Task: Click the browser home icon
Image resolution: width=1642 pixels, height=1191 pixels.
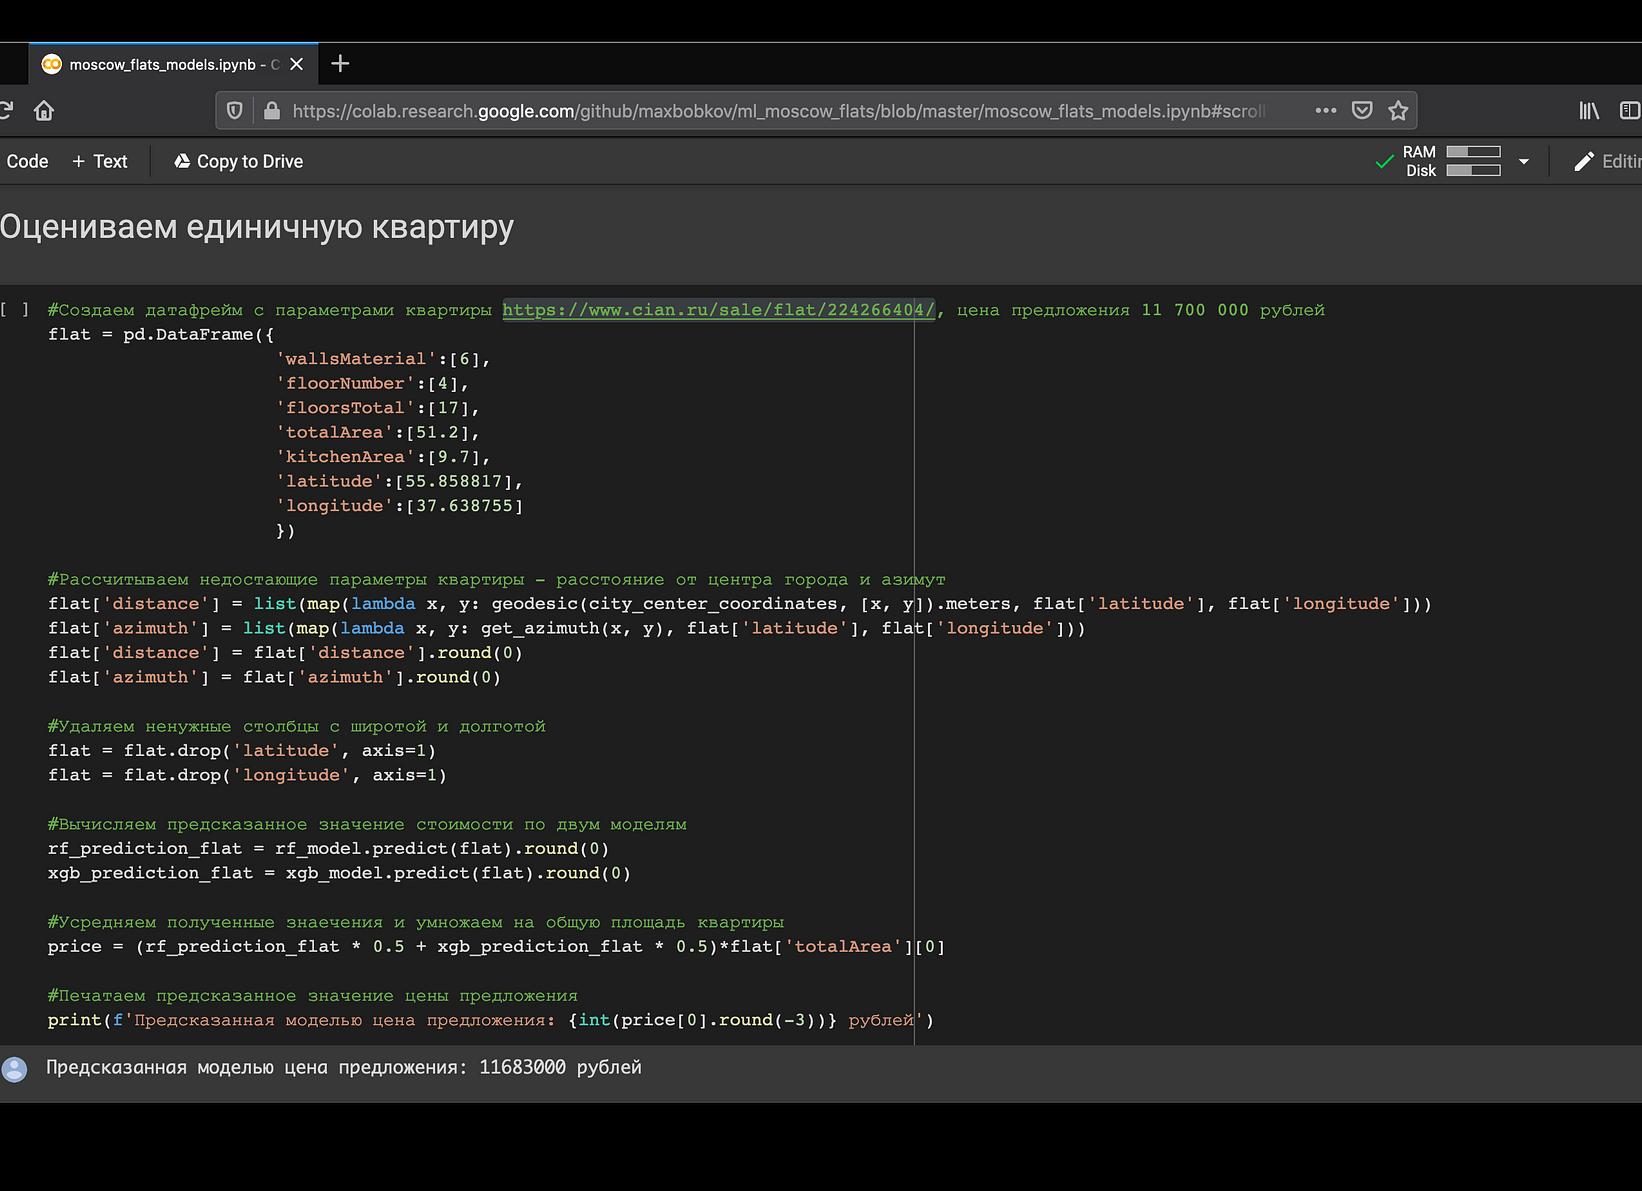Action: click(44, 111)
